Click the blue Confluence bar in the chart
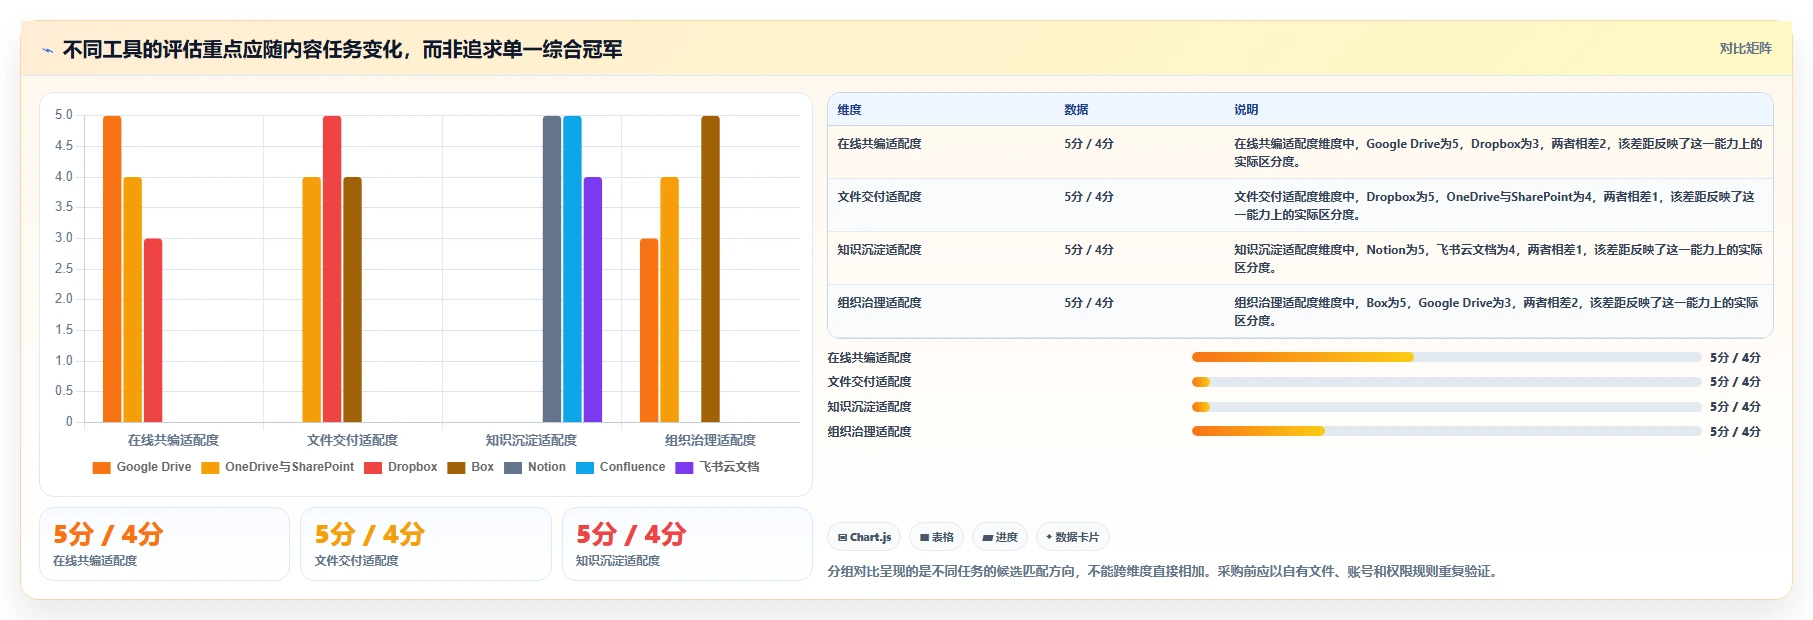1813x620 pixels. coord(572,269)
